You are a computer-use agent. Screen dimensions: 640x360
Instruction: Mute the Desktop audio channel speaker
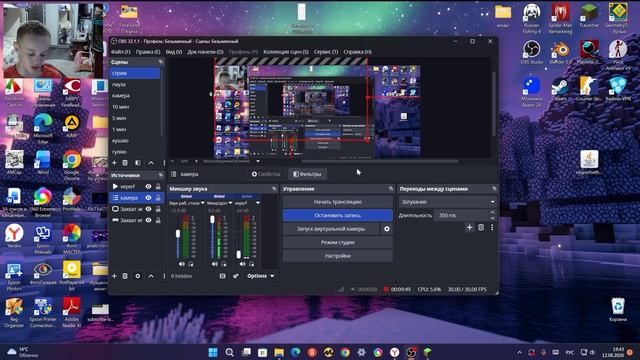tap(182, 264)
